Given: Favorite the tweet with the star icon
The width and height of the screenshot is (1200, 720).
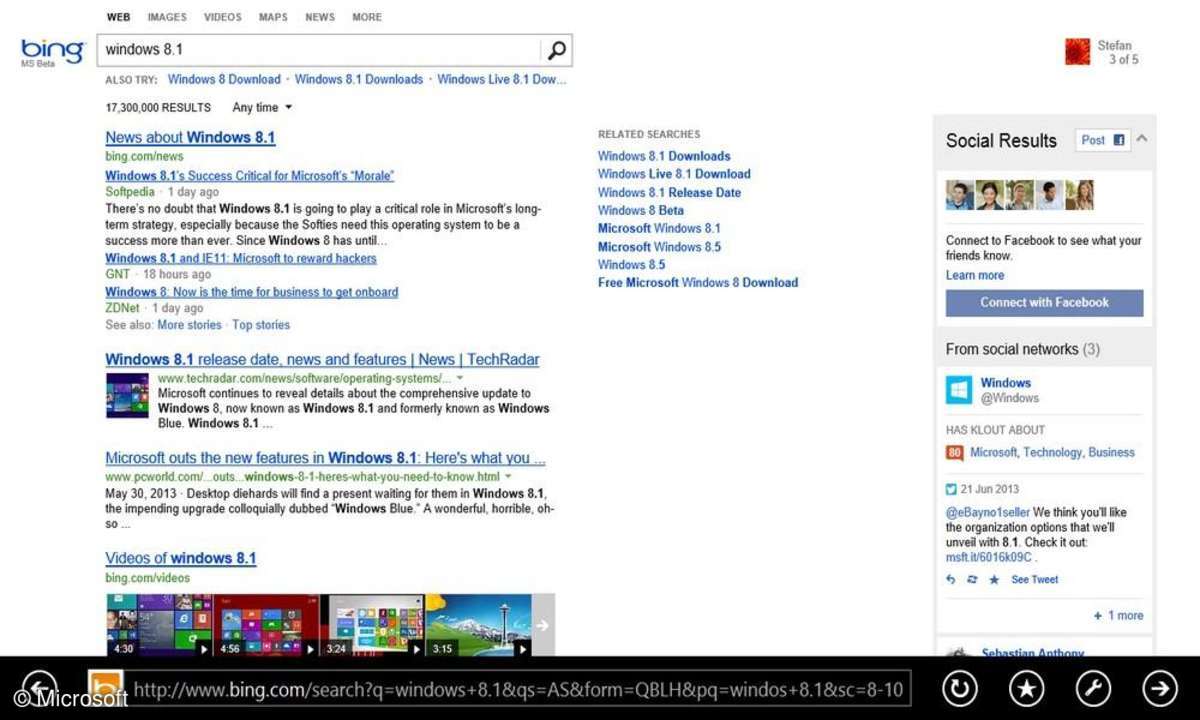Looking at the screenshot, I should (x=994, y=580).
